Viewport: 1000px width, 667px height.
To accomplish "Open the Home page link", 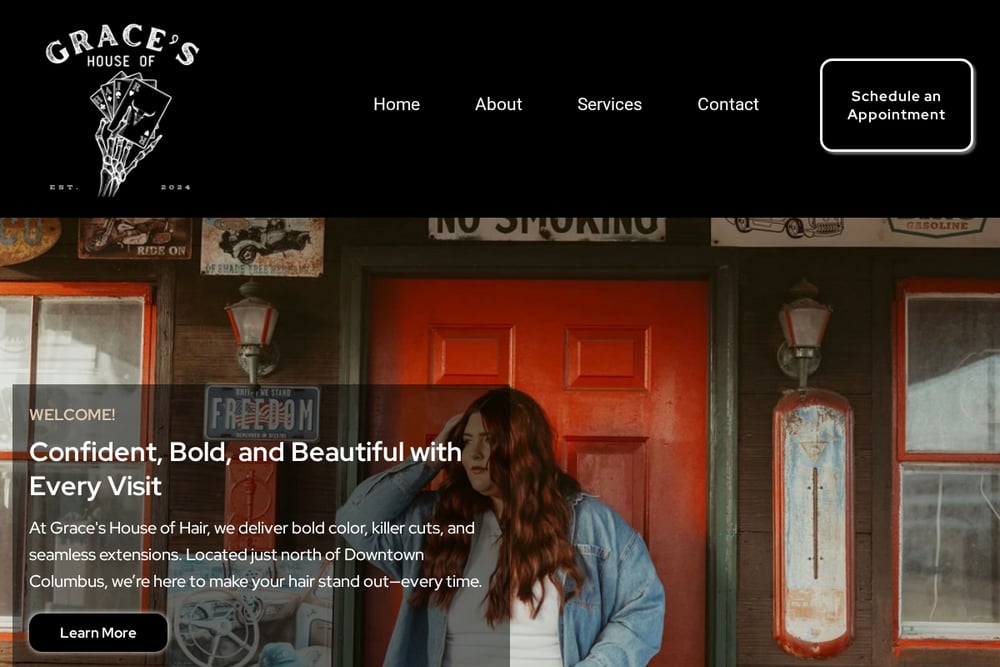I will [x=397, y=105].
